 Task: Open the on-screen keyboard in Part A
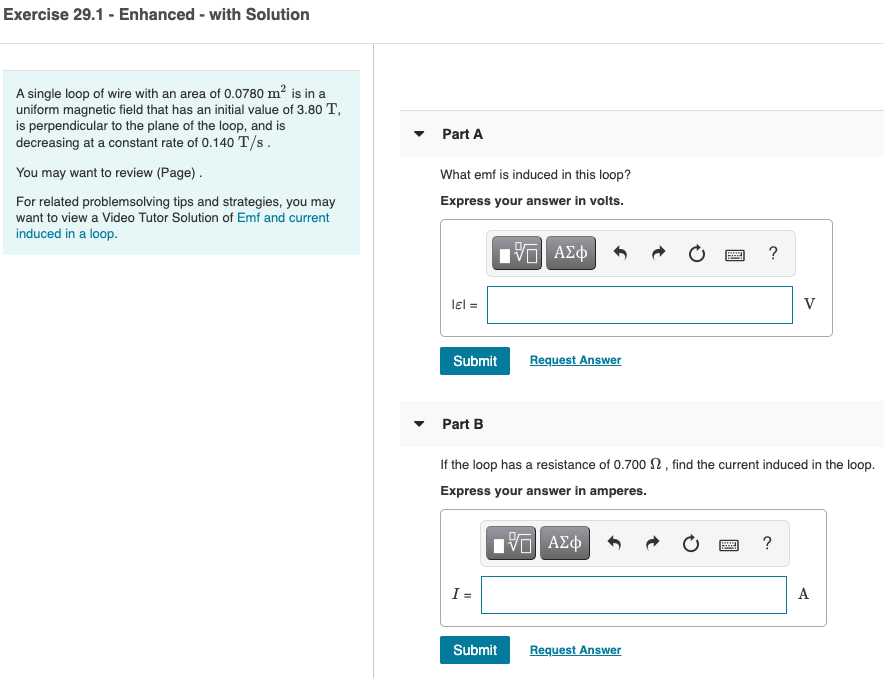click(x=734, y=253)
